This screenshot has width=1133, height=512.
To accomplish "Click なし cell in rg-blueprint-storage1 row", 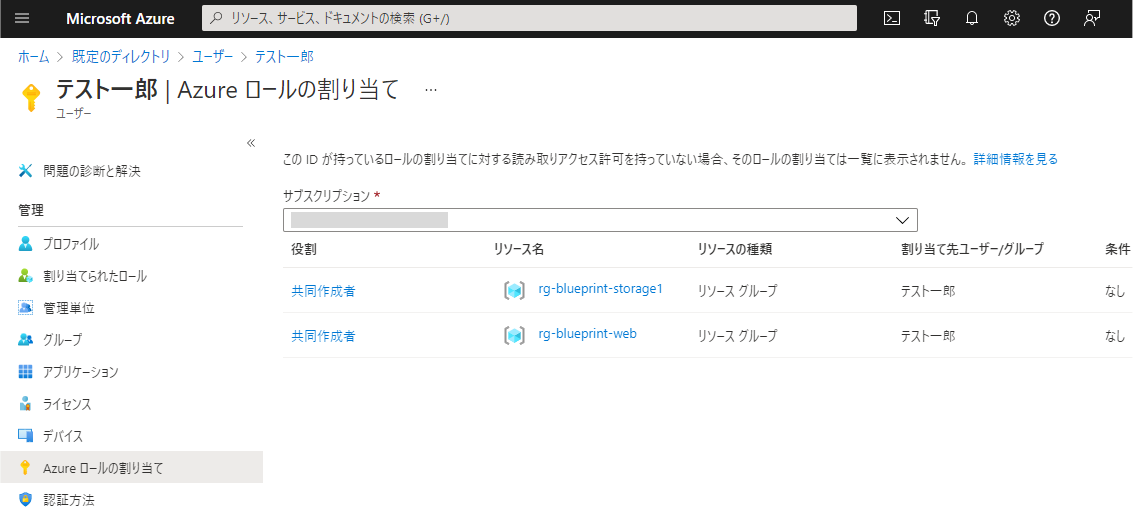I will tap(1115, 291).
